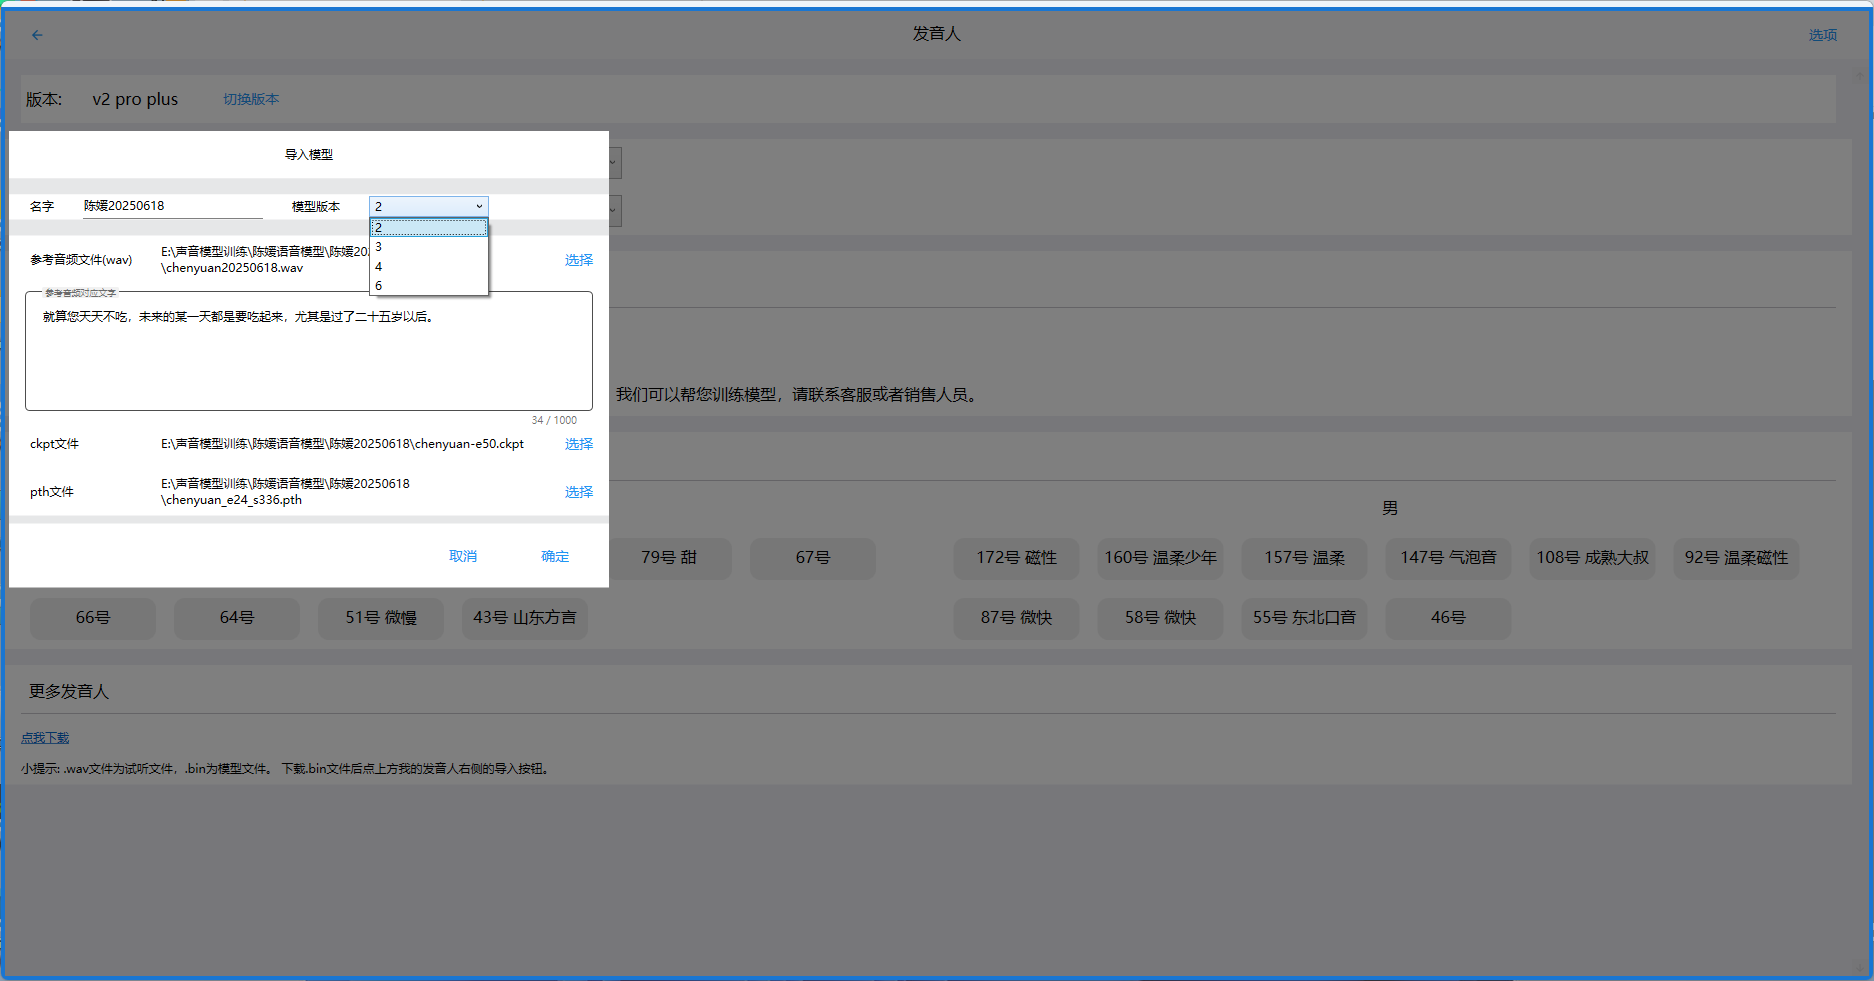The height and width of the screenshot is (981, 1874).
Task: Select voice 55号 东北口音
Action: 1305,618
